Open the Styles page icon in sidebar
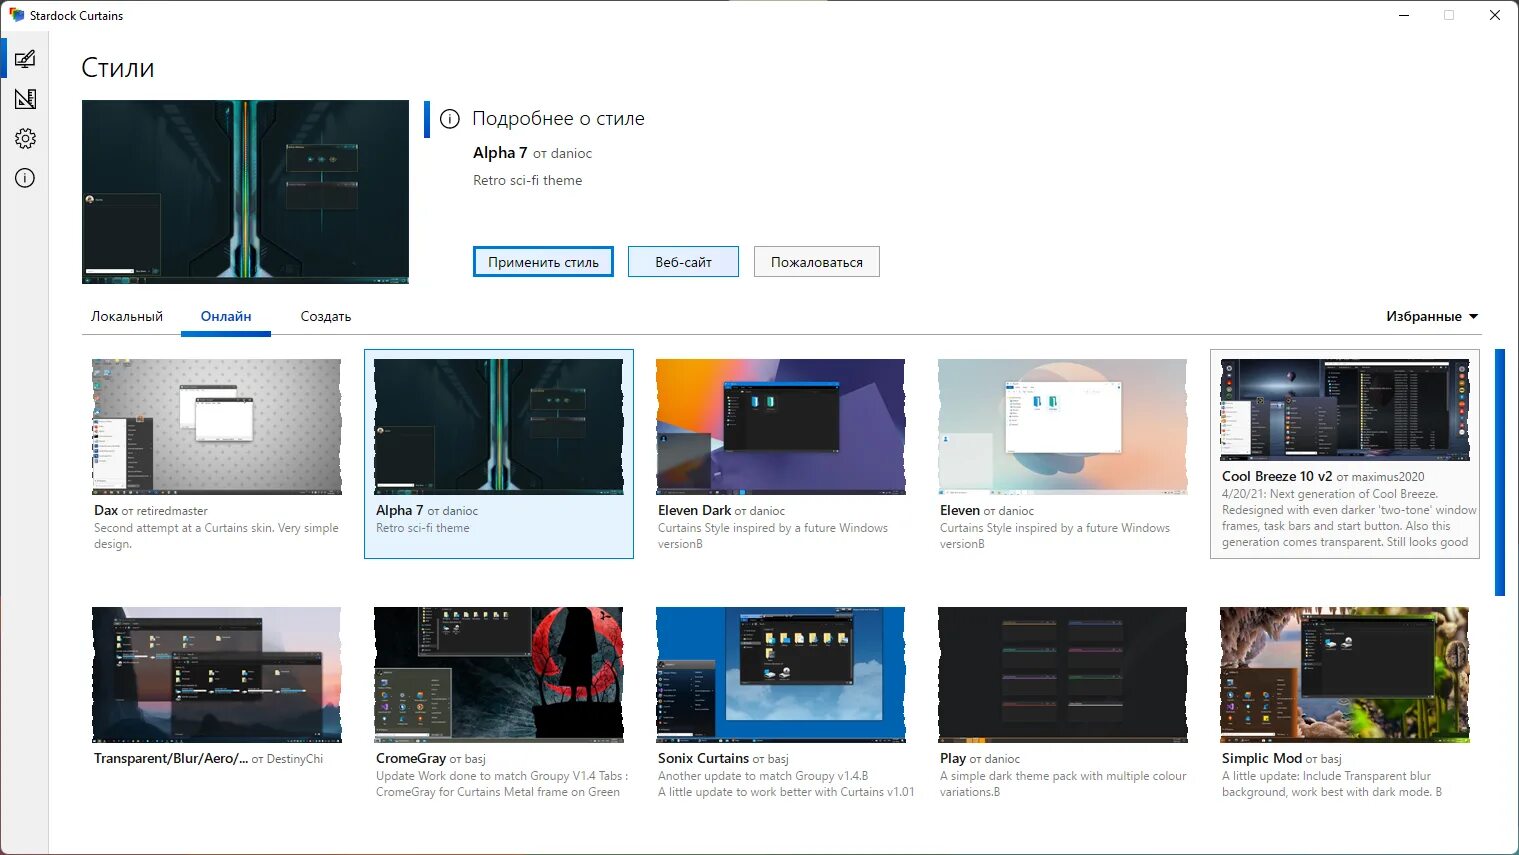Viewport: 1519px width, 855px height. click(25, 59)
